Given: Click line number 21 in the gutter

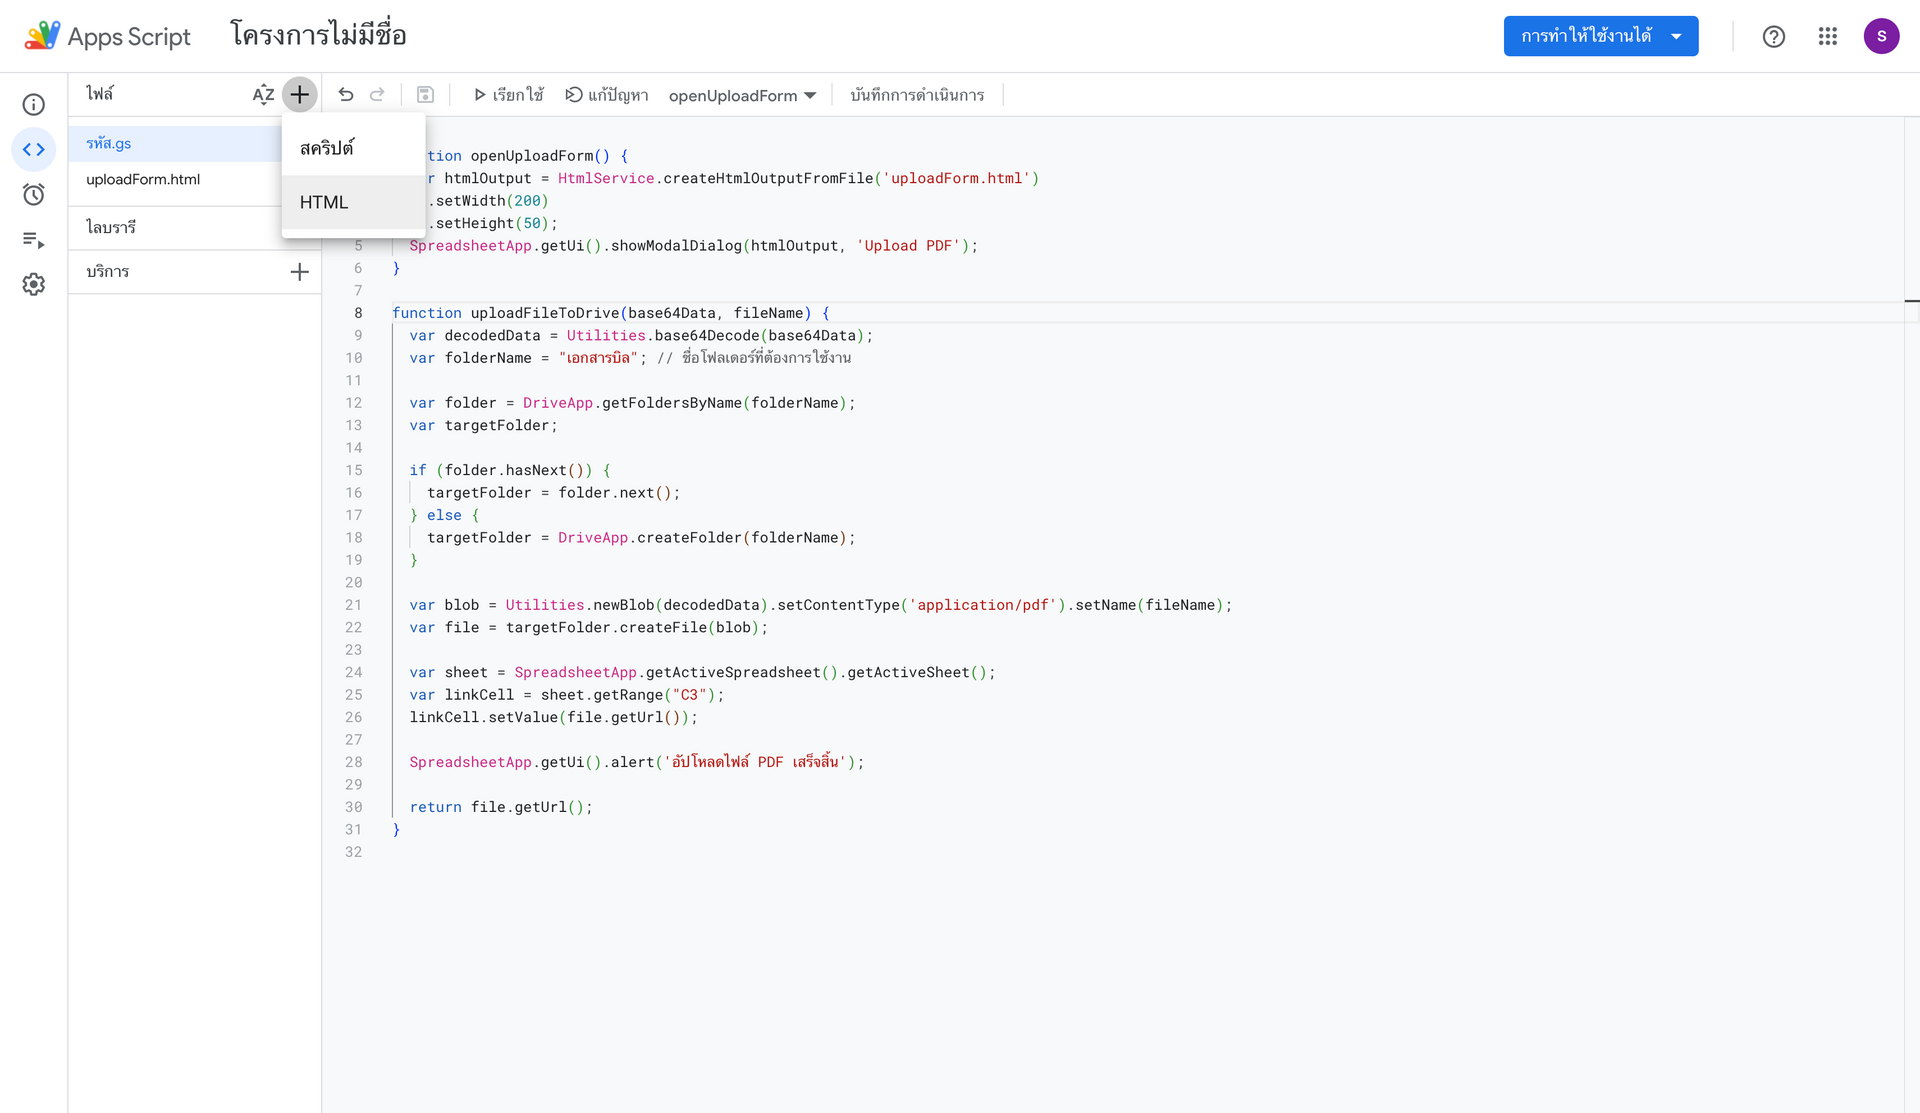Looking at the screenshot, I should point(353,605).
